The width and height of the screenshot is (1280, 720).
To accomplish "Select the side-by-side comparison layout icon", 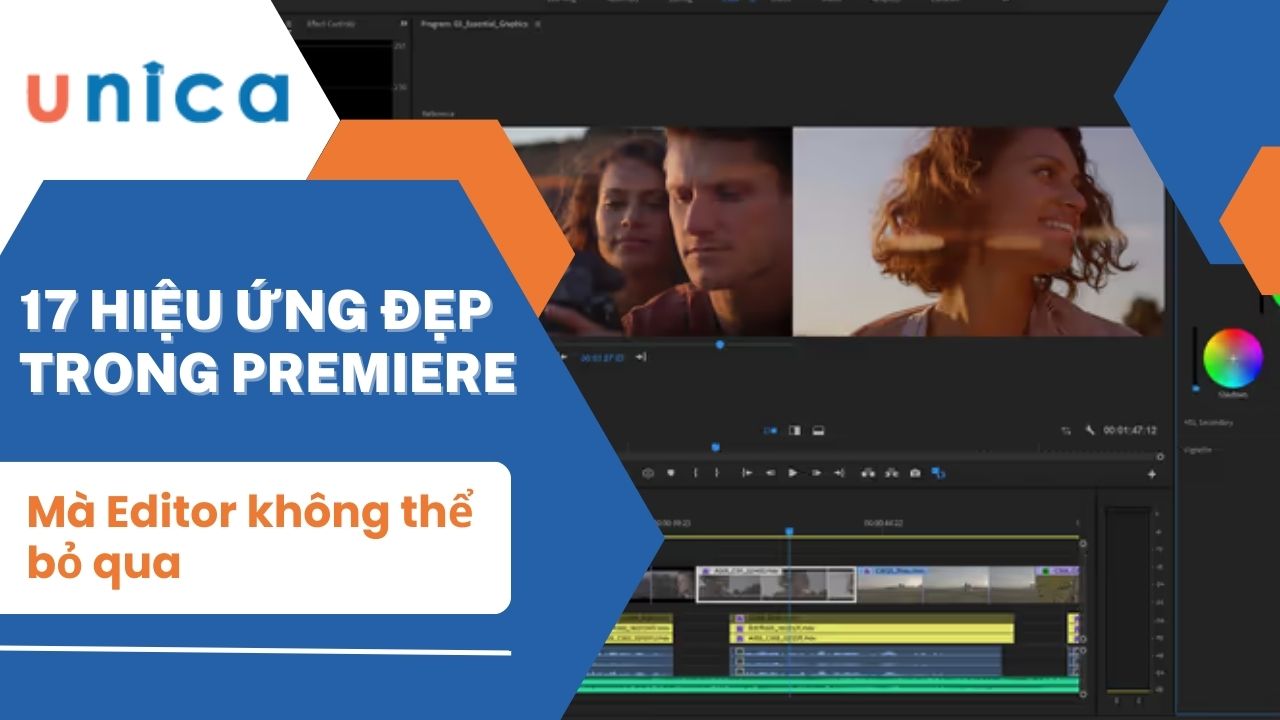I will point(770,430).
